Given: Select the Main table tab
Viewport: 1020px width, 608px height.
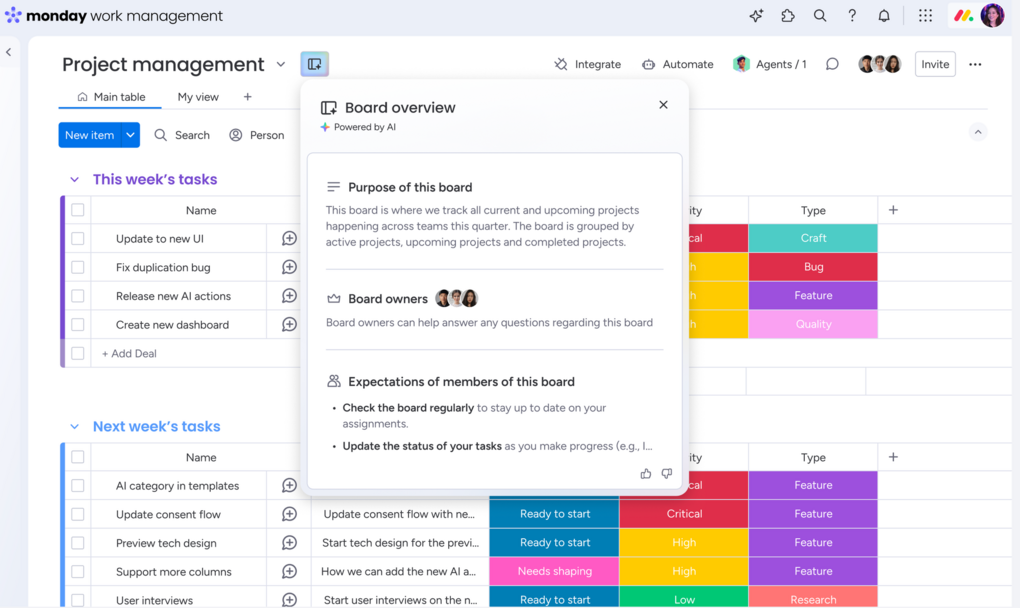Looking at the screenshot, I should pos(111,97).
